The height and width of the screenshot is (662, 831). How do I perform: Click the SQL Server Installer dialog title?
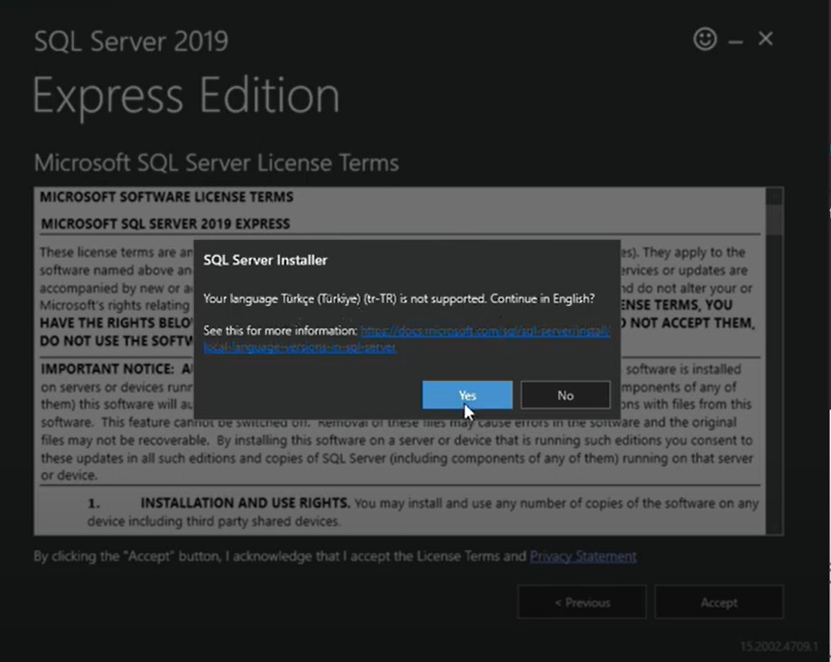click(x=266, y=260)
